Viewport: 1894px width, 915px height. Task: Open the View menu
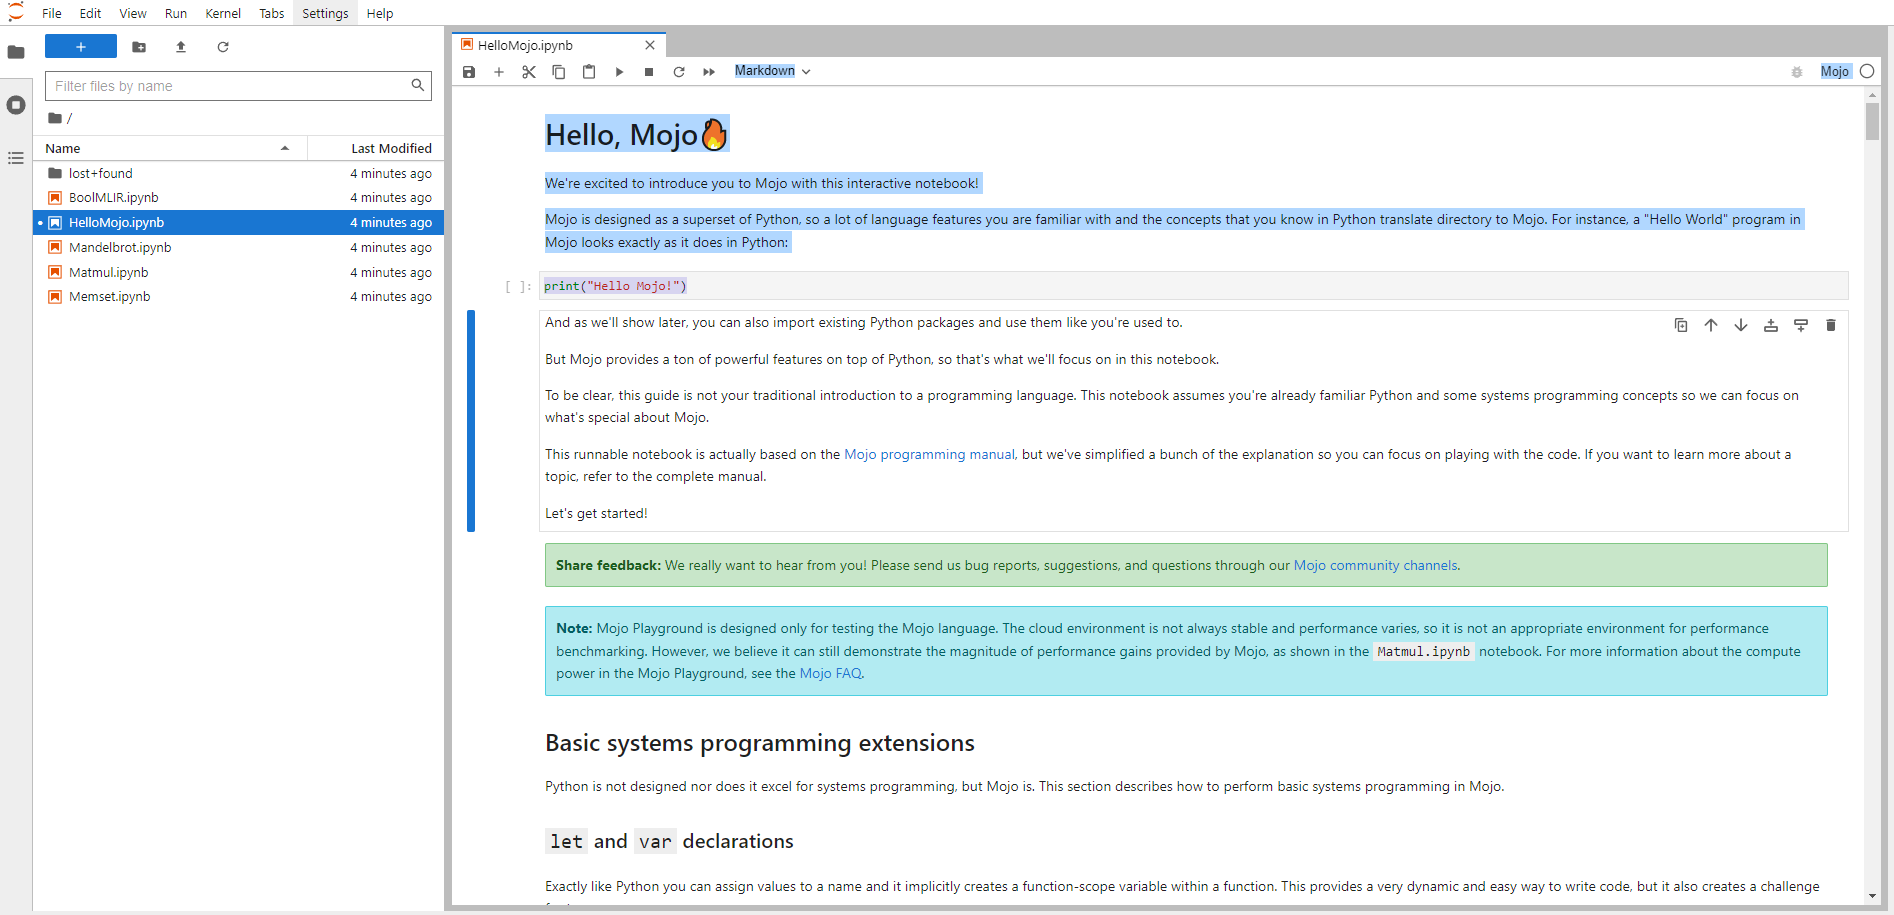[x=133, y=13]
